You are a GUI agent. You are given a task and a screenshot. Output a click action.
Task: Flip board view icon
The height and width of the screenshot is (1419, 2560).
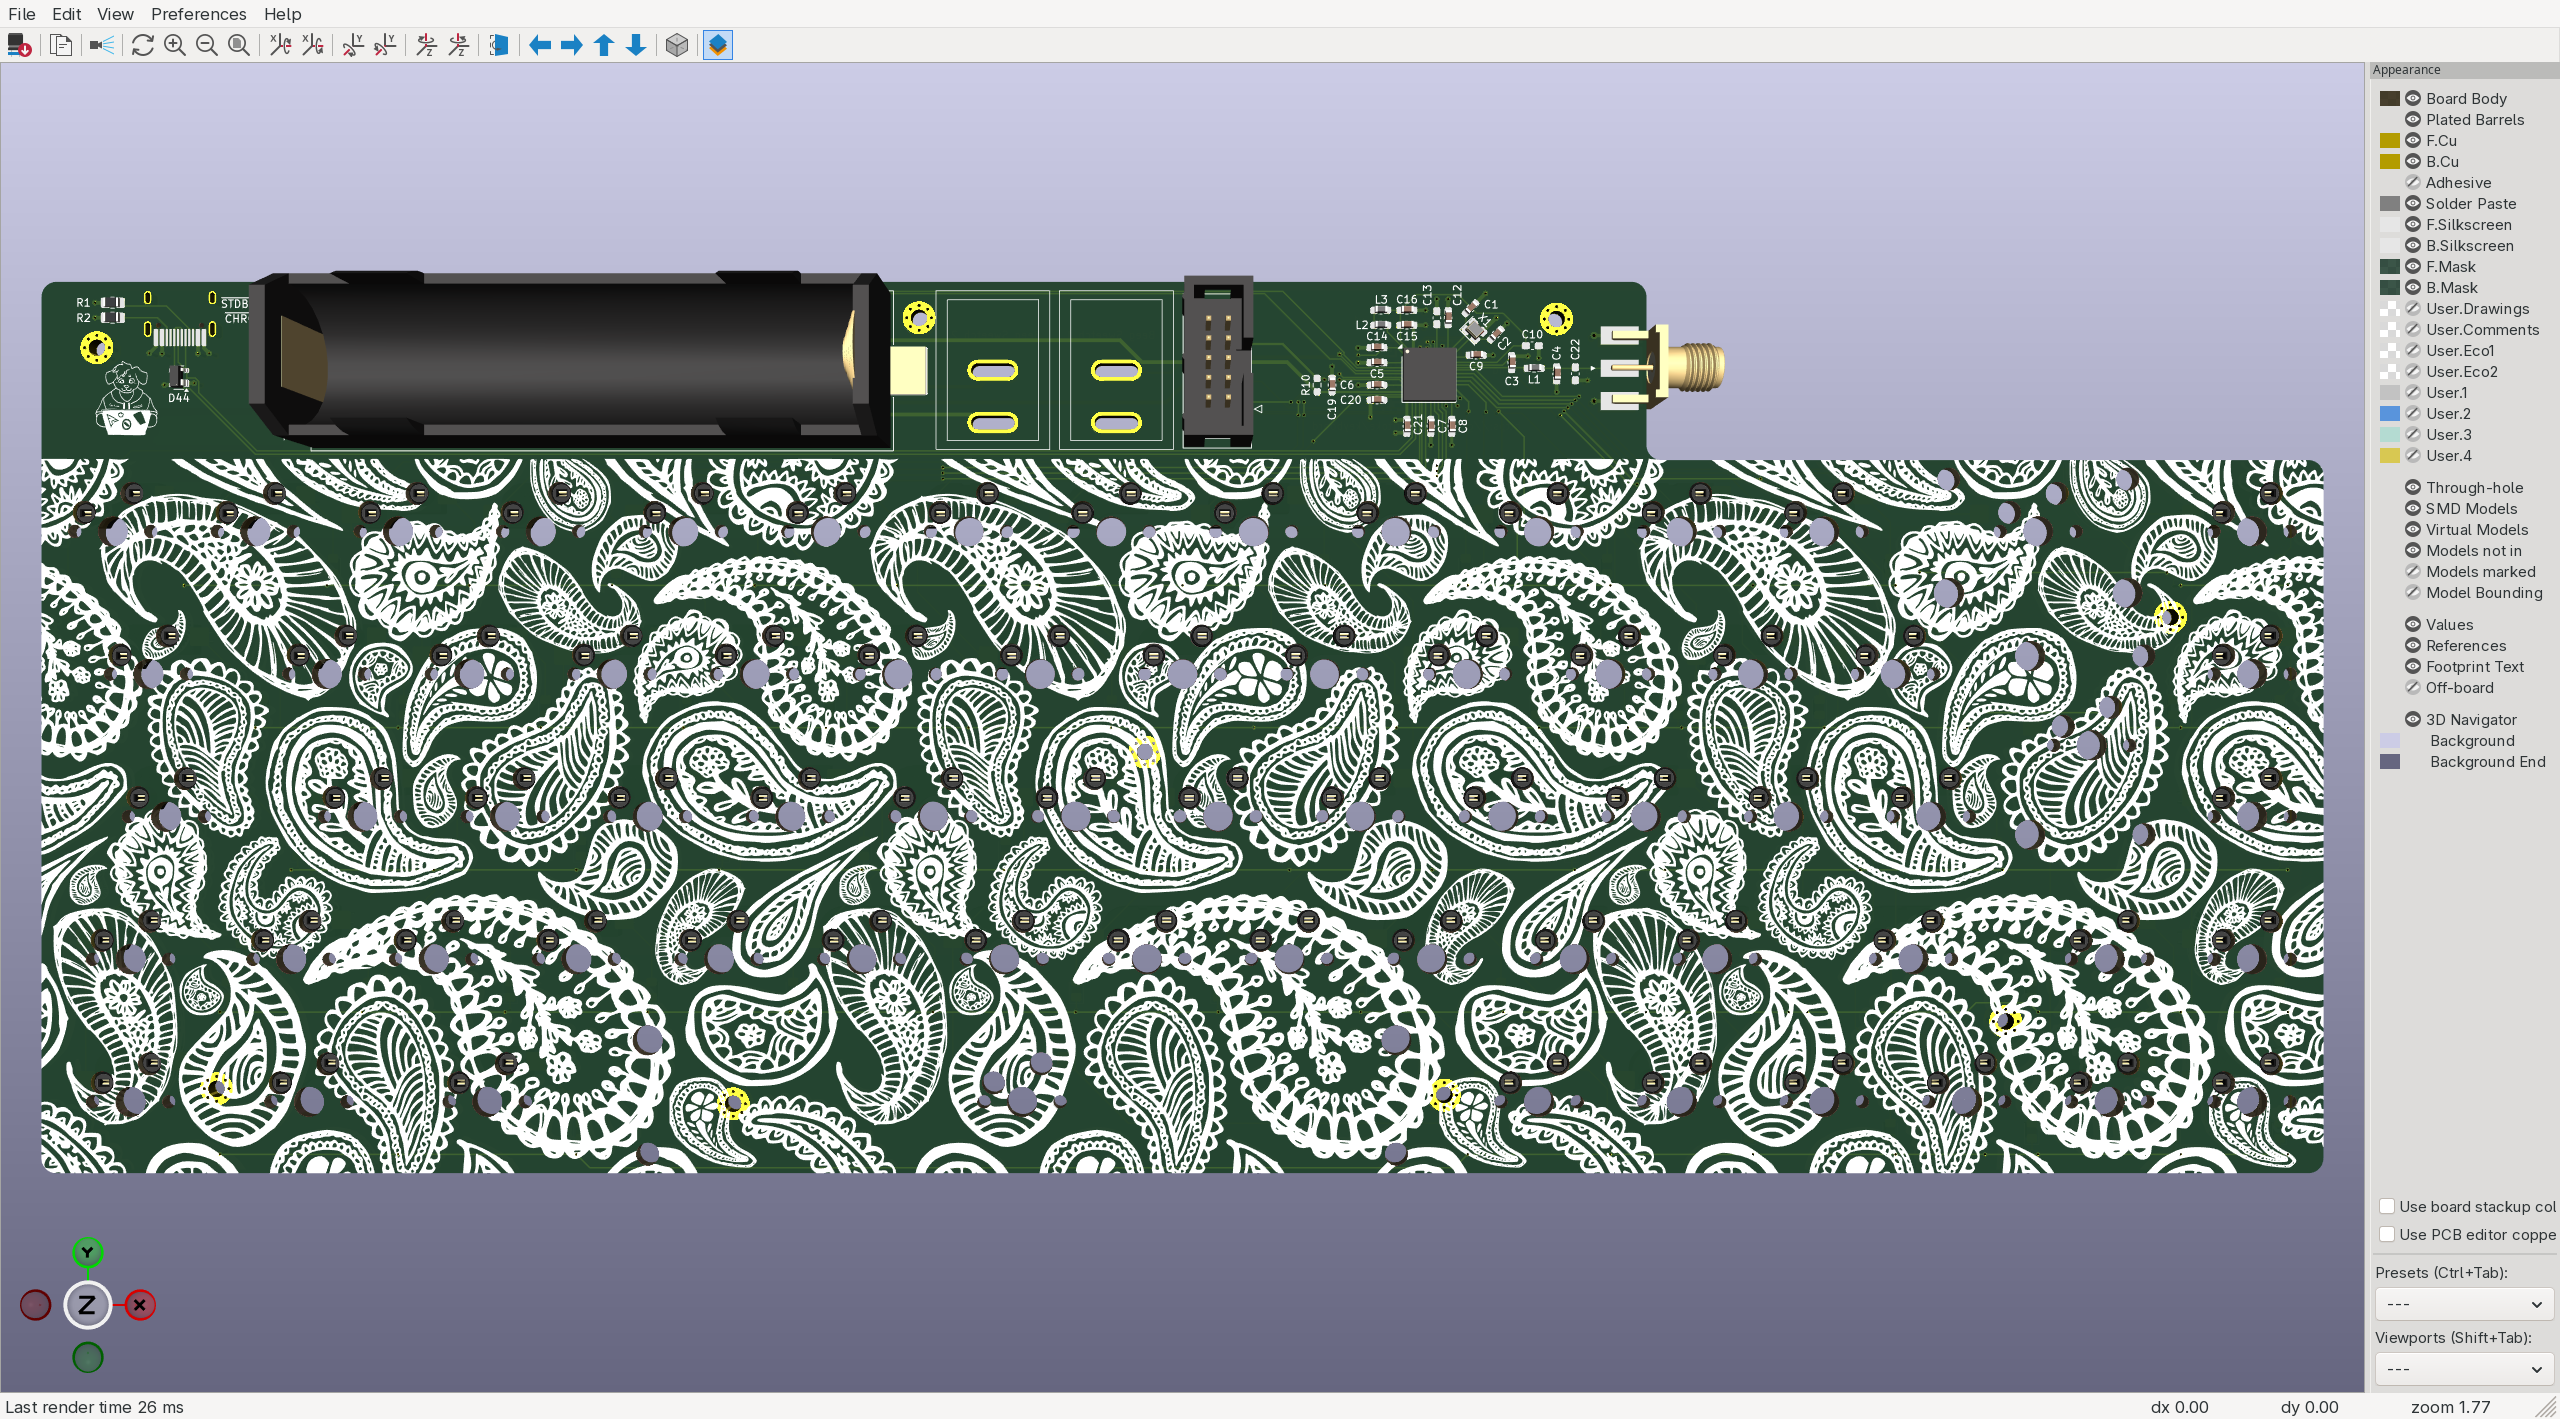499,45
